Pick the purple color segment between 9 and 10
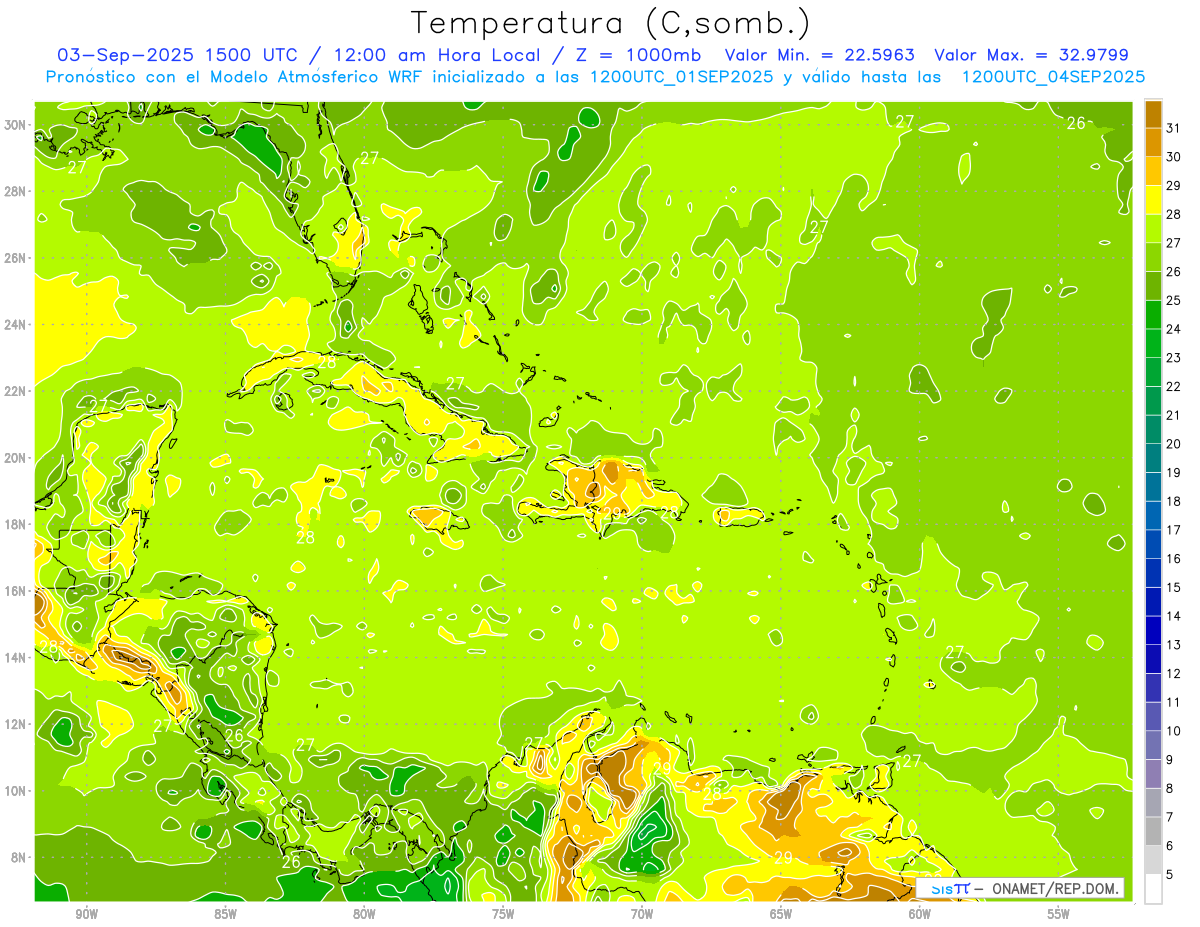The width and height of the screenshot is (1200, 927). [1153, 745]
